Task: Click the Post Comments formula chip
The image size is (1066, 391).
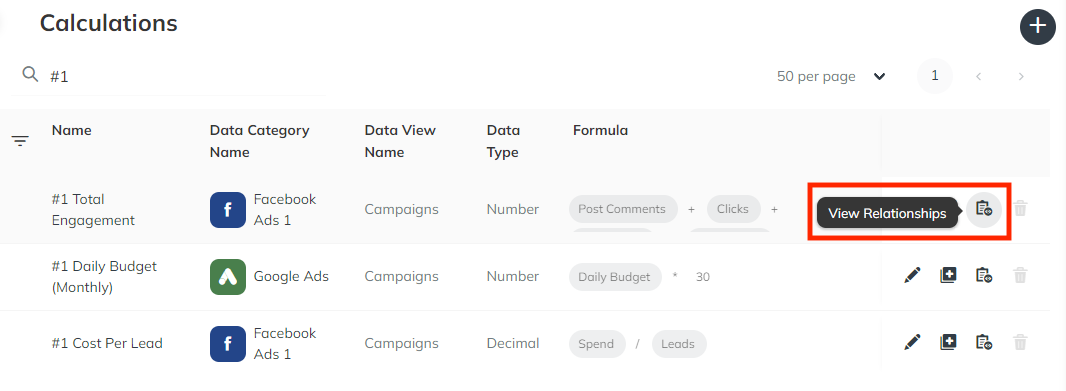Action: pyautogui.click(x=623, y=209)
